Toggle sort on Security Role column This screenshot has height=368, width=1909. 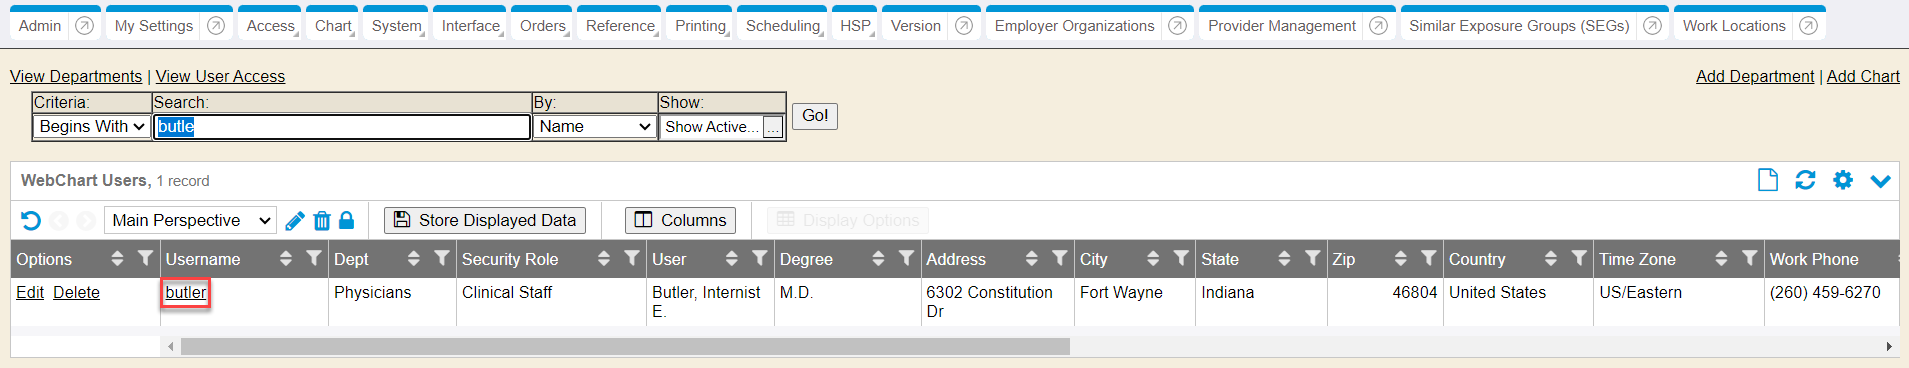pyautogui.click(x=604, y=259)
